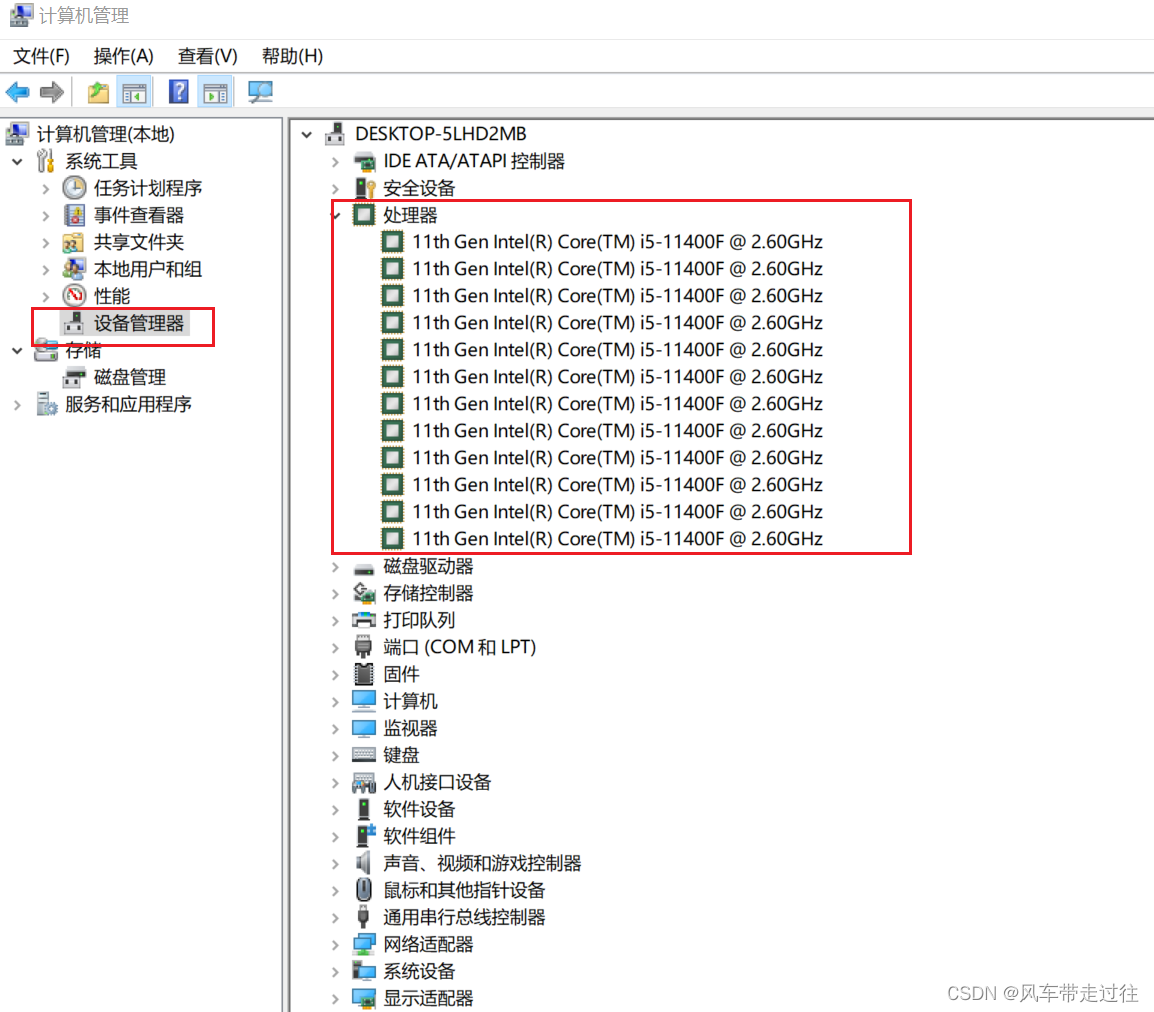
Task: Click the Performance gauge icon
Action: click(x=74, y=296)
